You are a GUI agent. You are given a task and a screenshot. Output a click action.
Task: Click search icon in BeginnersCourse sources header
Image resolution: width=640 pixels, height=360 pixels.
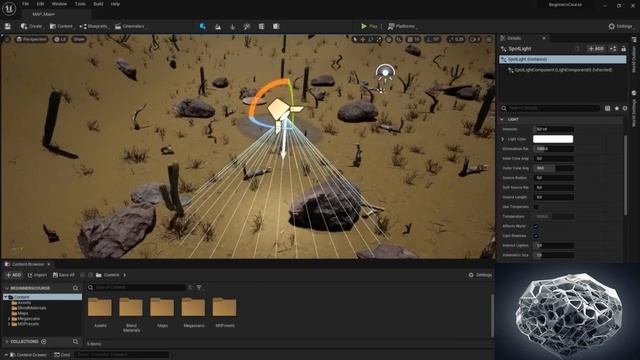coord(76,288)
